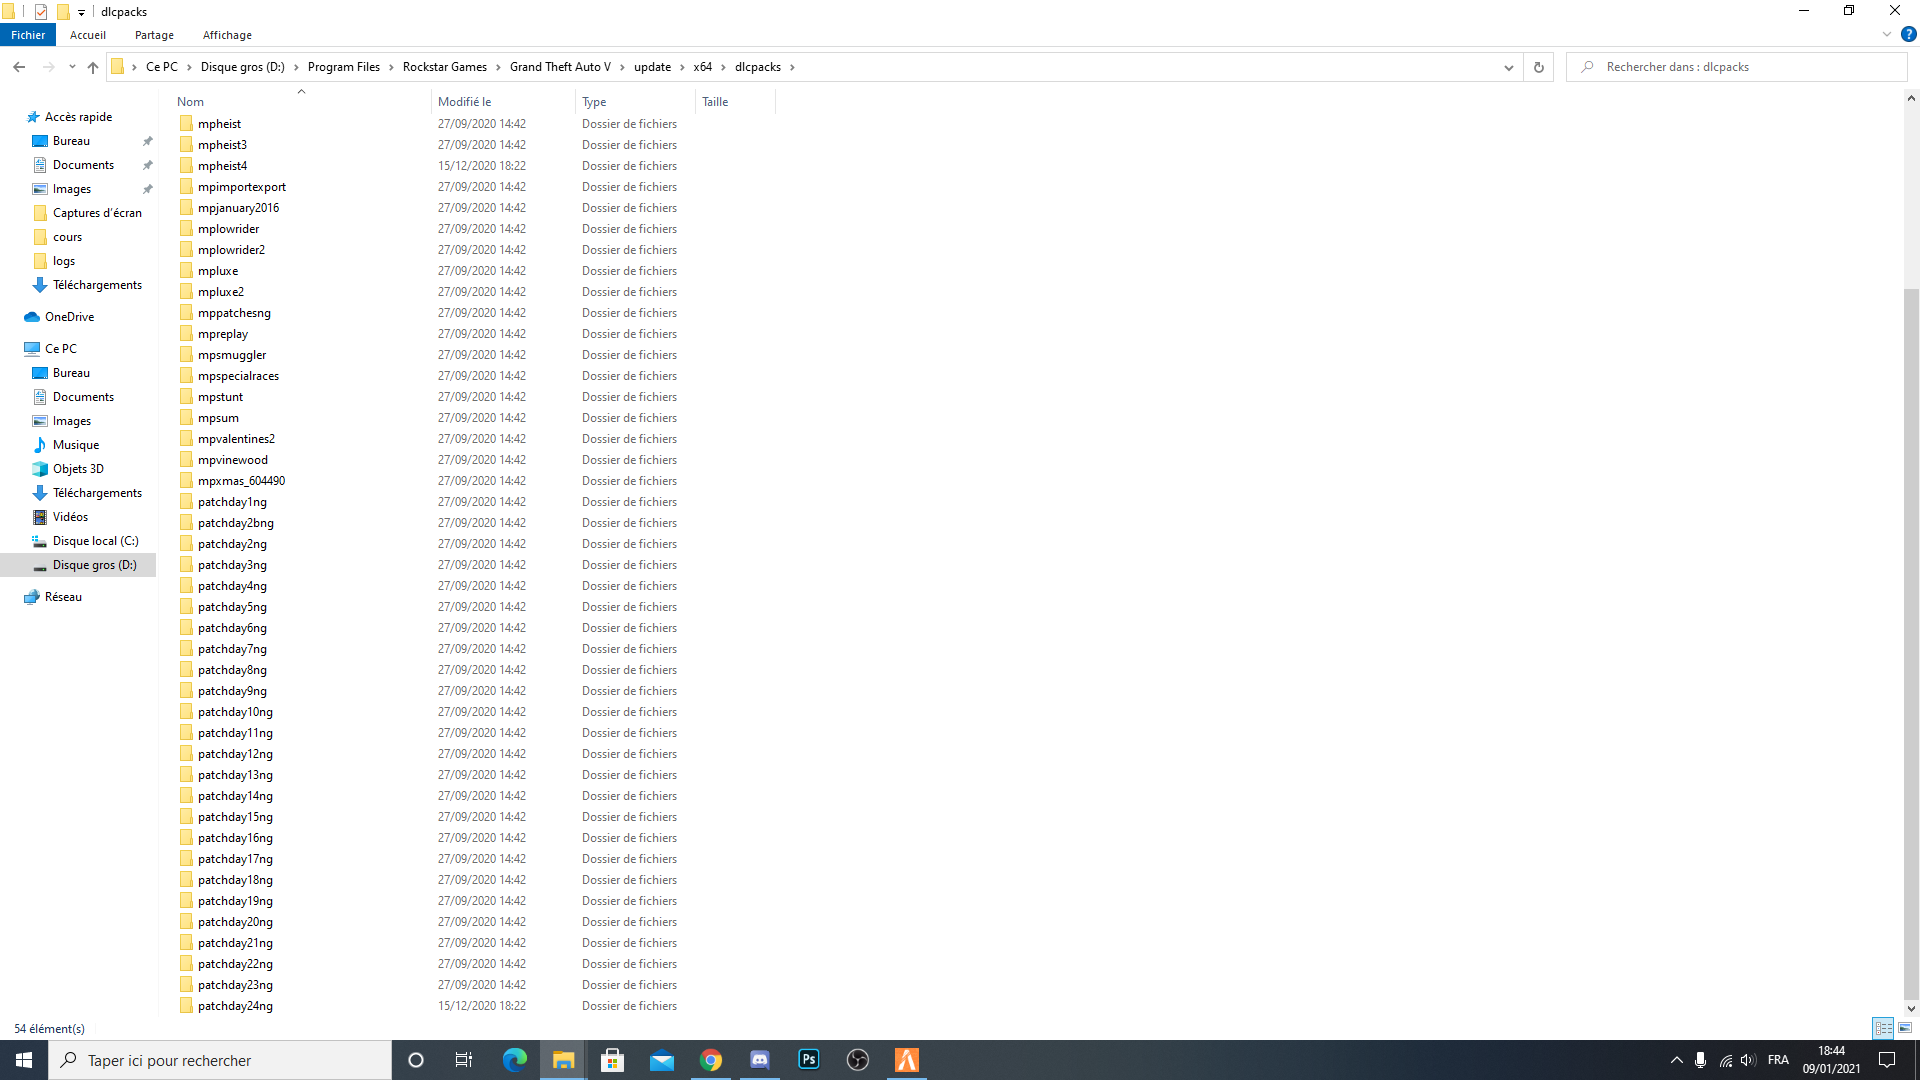Switch to details view layout

click(x=1883, y=1028)
